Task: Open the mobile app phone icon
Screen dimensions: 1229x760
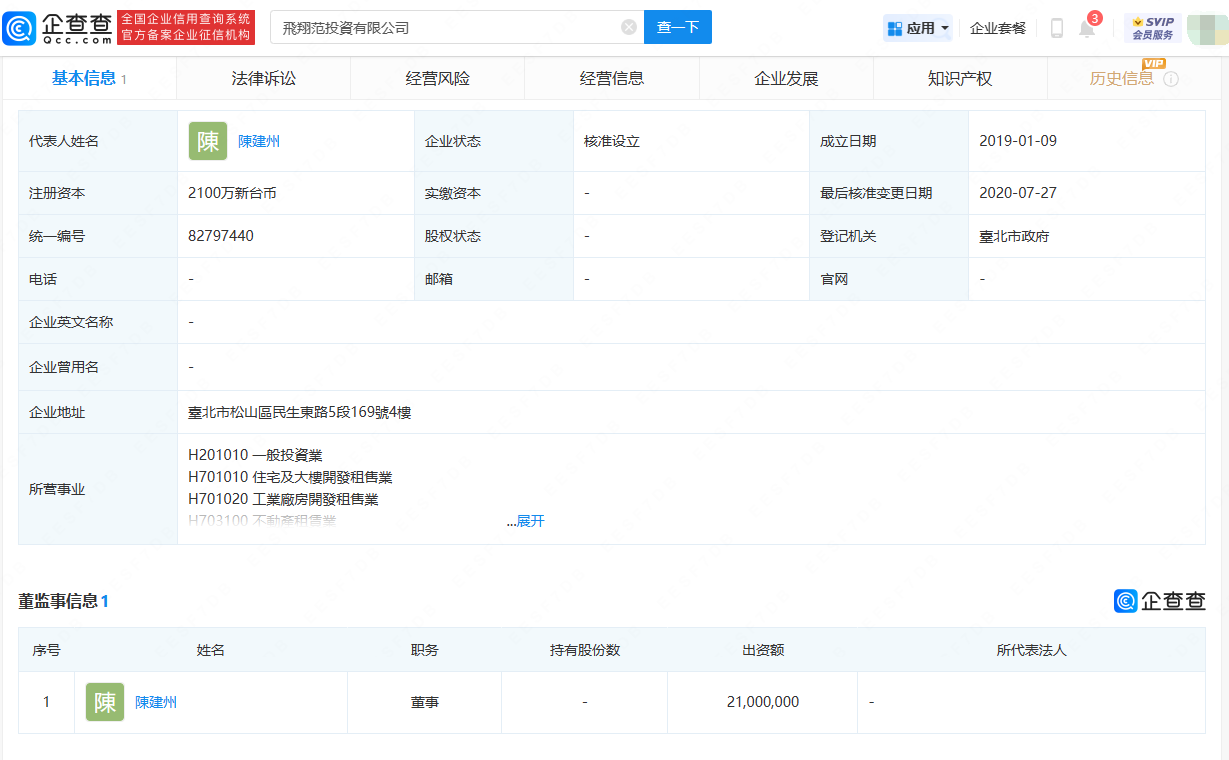Action: point(1056,28)
